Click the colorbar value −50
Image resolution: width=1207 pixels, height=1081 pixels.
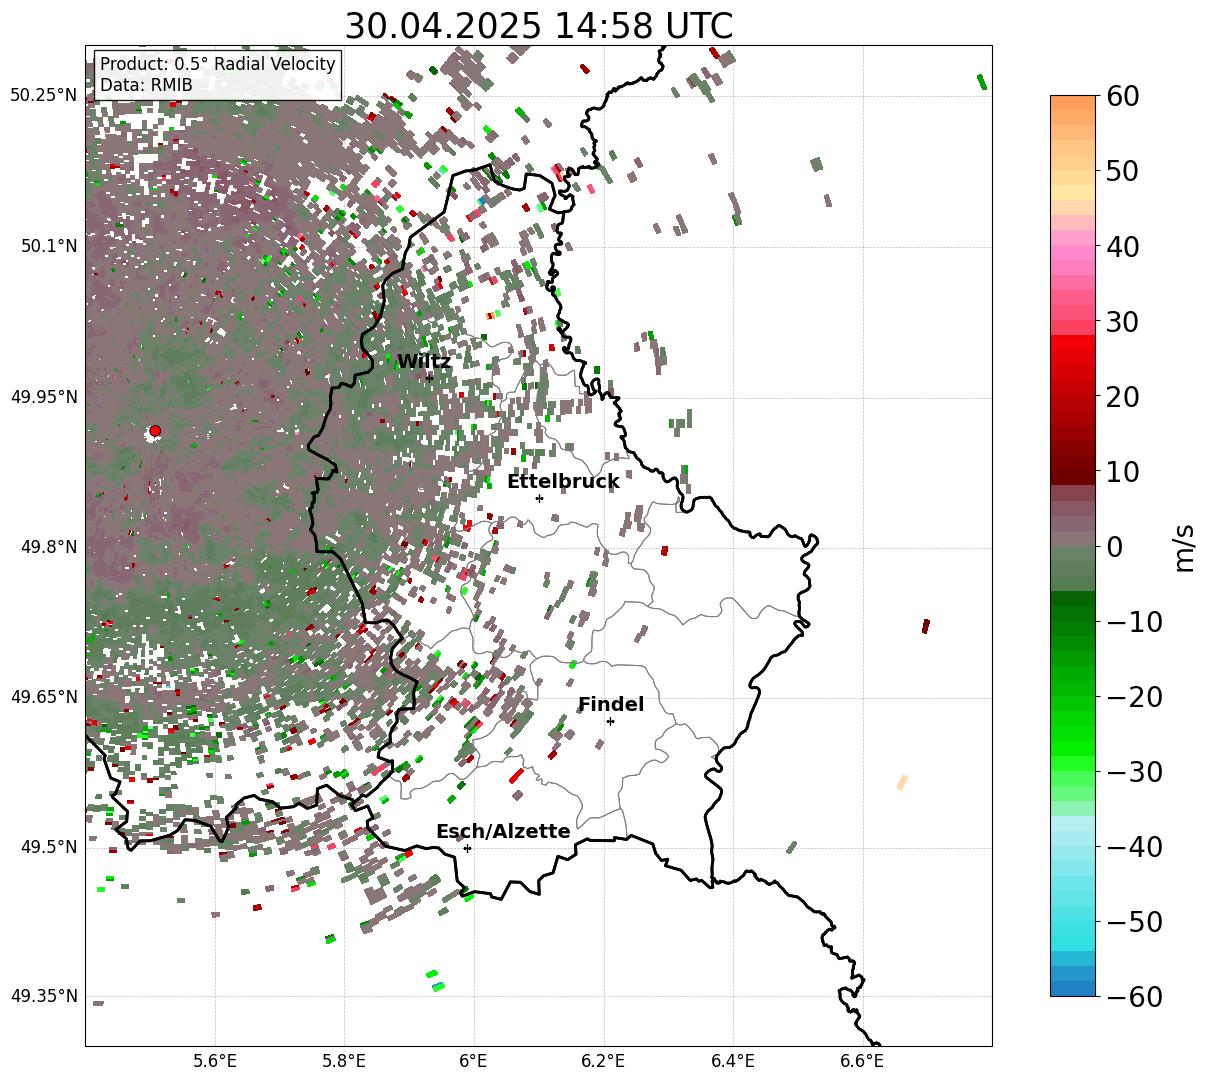tap(1134, 921)
